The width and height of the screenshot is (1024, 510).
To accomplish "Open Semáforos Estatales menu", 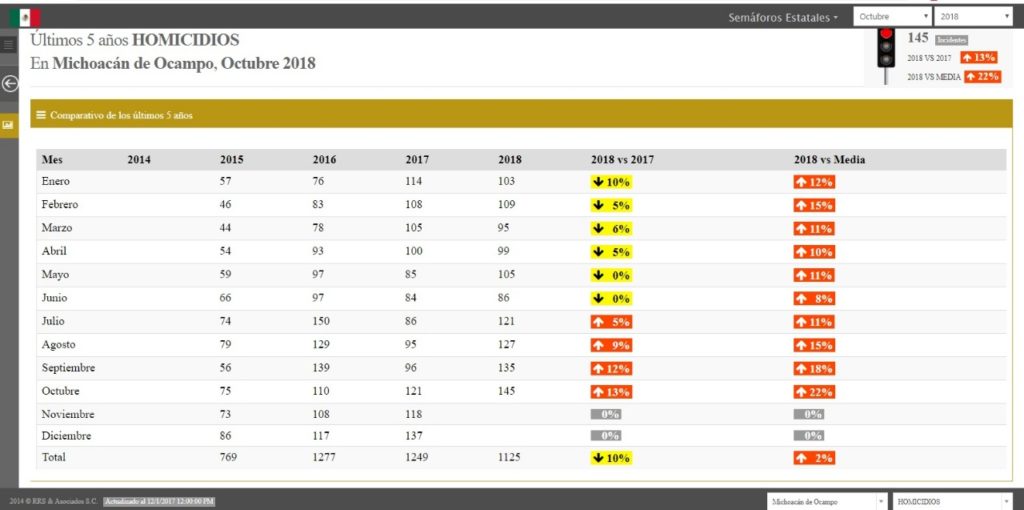I will 783,18.
